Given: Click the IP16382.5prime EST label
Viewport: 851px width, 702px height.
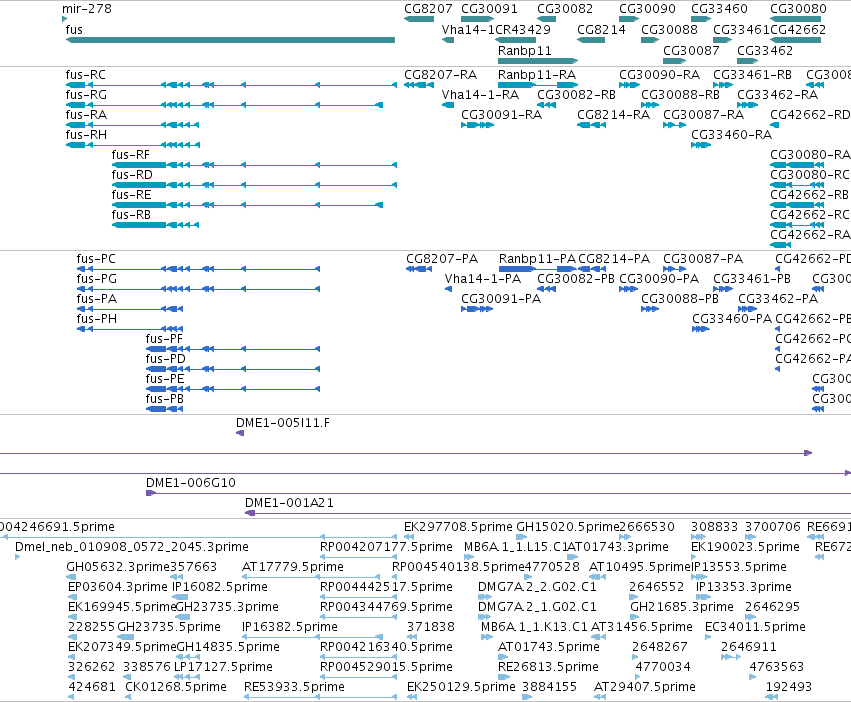Looking at the screenshot, I should (290, 627).
